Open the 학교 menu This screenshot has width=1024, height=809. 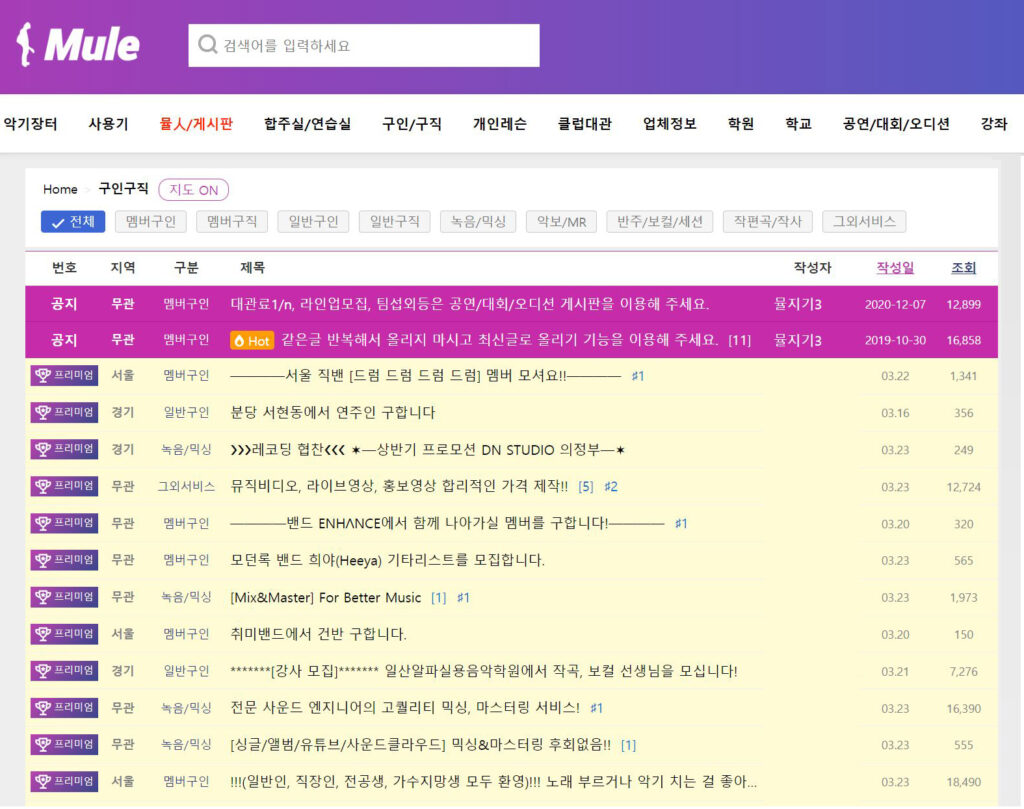click(x=798, y=123)
